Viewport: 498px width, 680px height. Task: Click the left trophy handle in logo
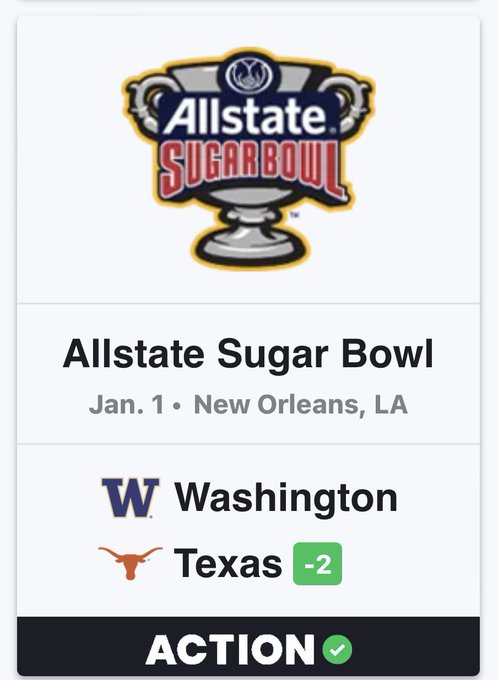tap(144, 101)
